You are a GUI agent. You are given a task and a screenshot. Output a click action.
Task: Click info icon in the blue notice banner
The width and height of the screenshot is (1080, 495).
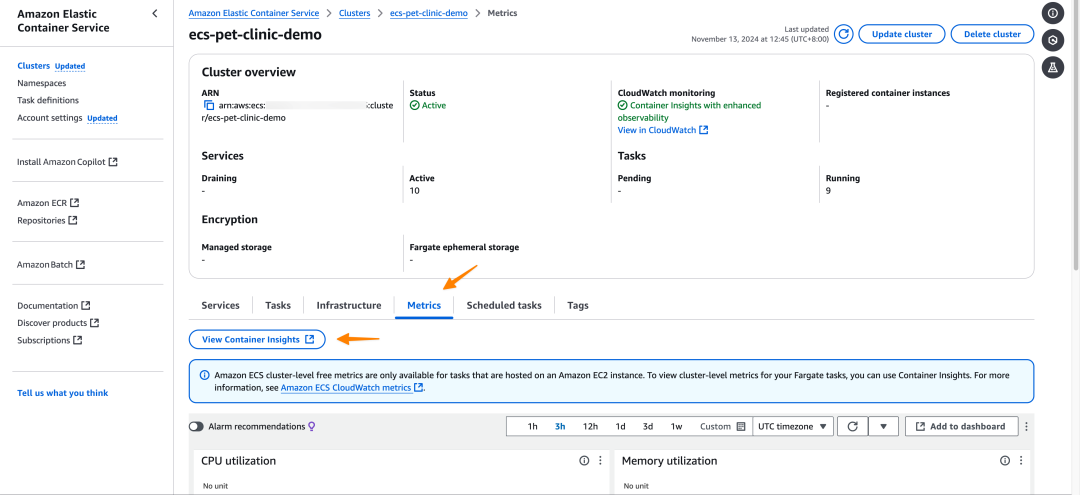click(205, 375)
